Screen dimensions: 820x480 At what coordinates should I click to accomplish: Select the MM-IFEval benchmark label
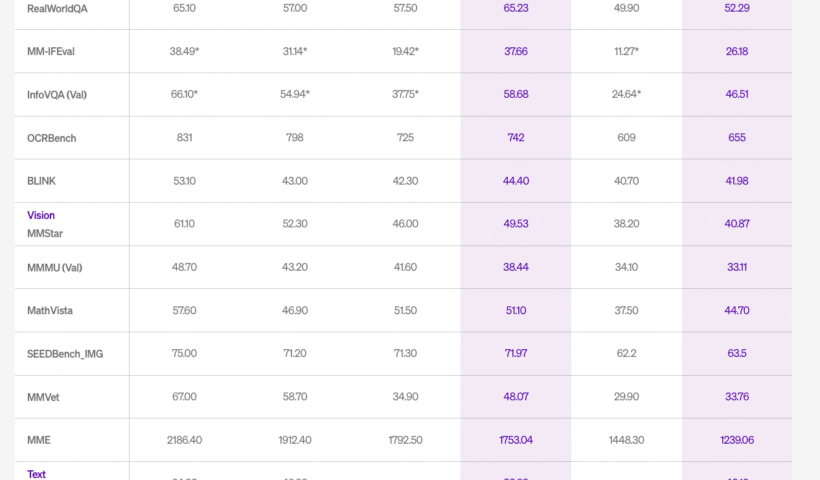[x=51, y=51]
